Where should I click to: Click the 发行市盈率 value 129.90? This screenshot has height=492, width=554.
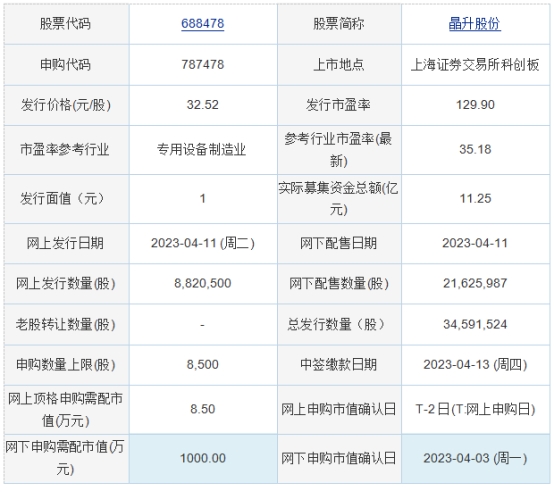(475, 105)
